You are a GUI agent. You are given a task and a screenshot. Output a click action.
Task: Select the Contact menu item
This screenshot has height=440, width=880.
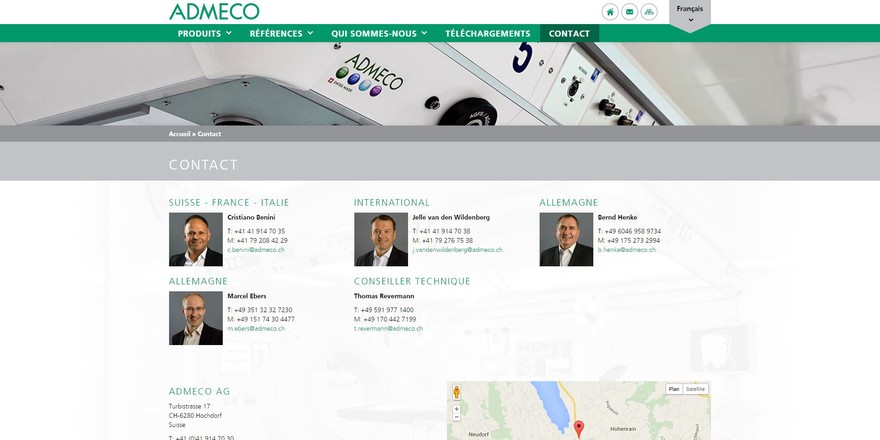click(x=569, y=33)
